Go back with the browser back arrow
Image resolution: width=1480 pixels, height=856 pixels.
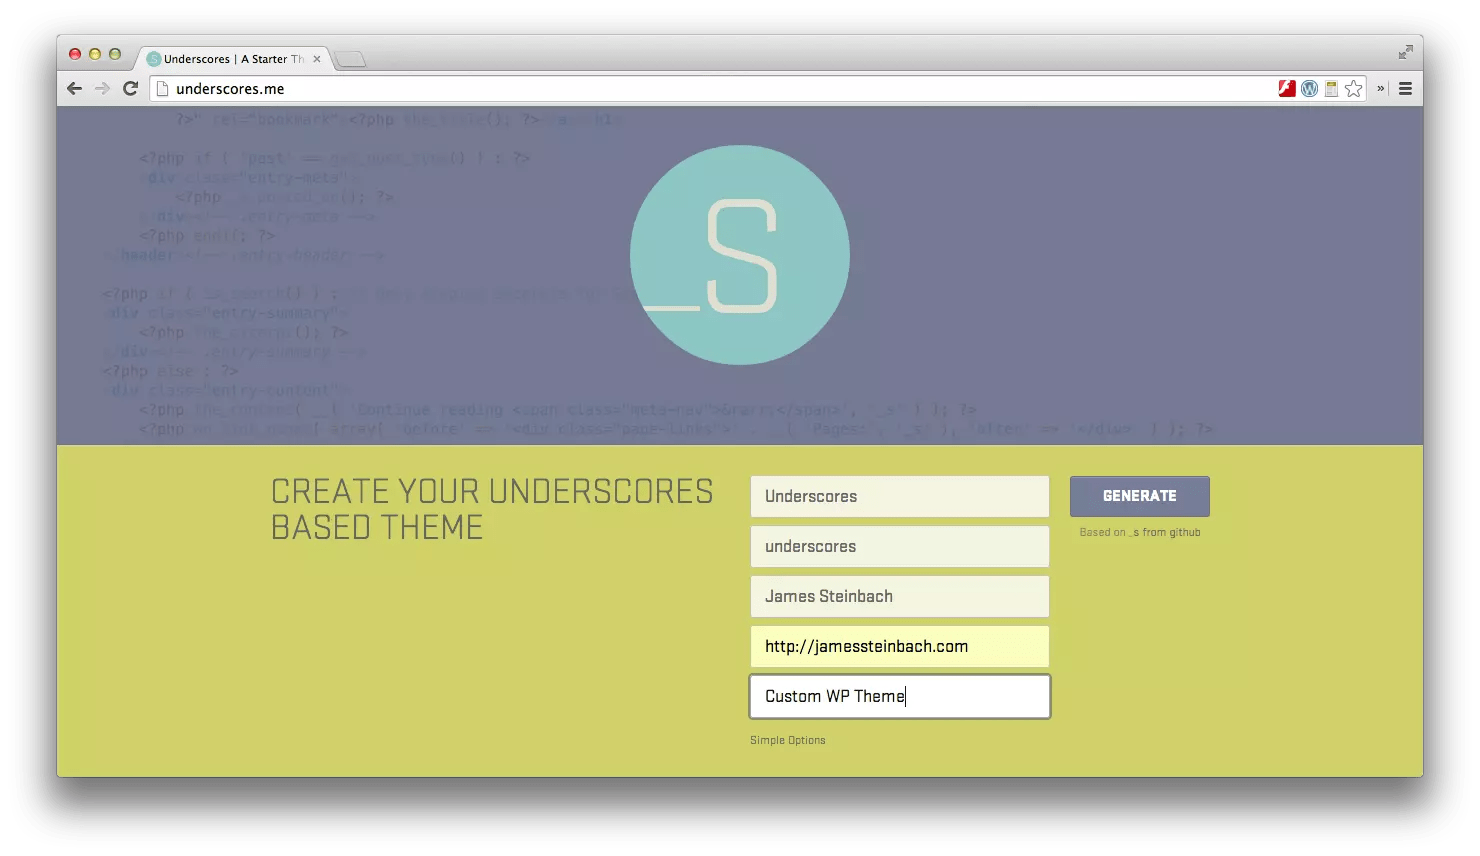pyautogui.click(x=74, y=89)
